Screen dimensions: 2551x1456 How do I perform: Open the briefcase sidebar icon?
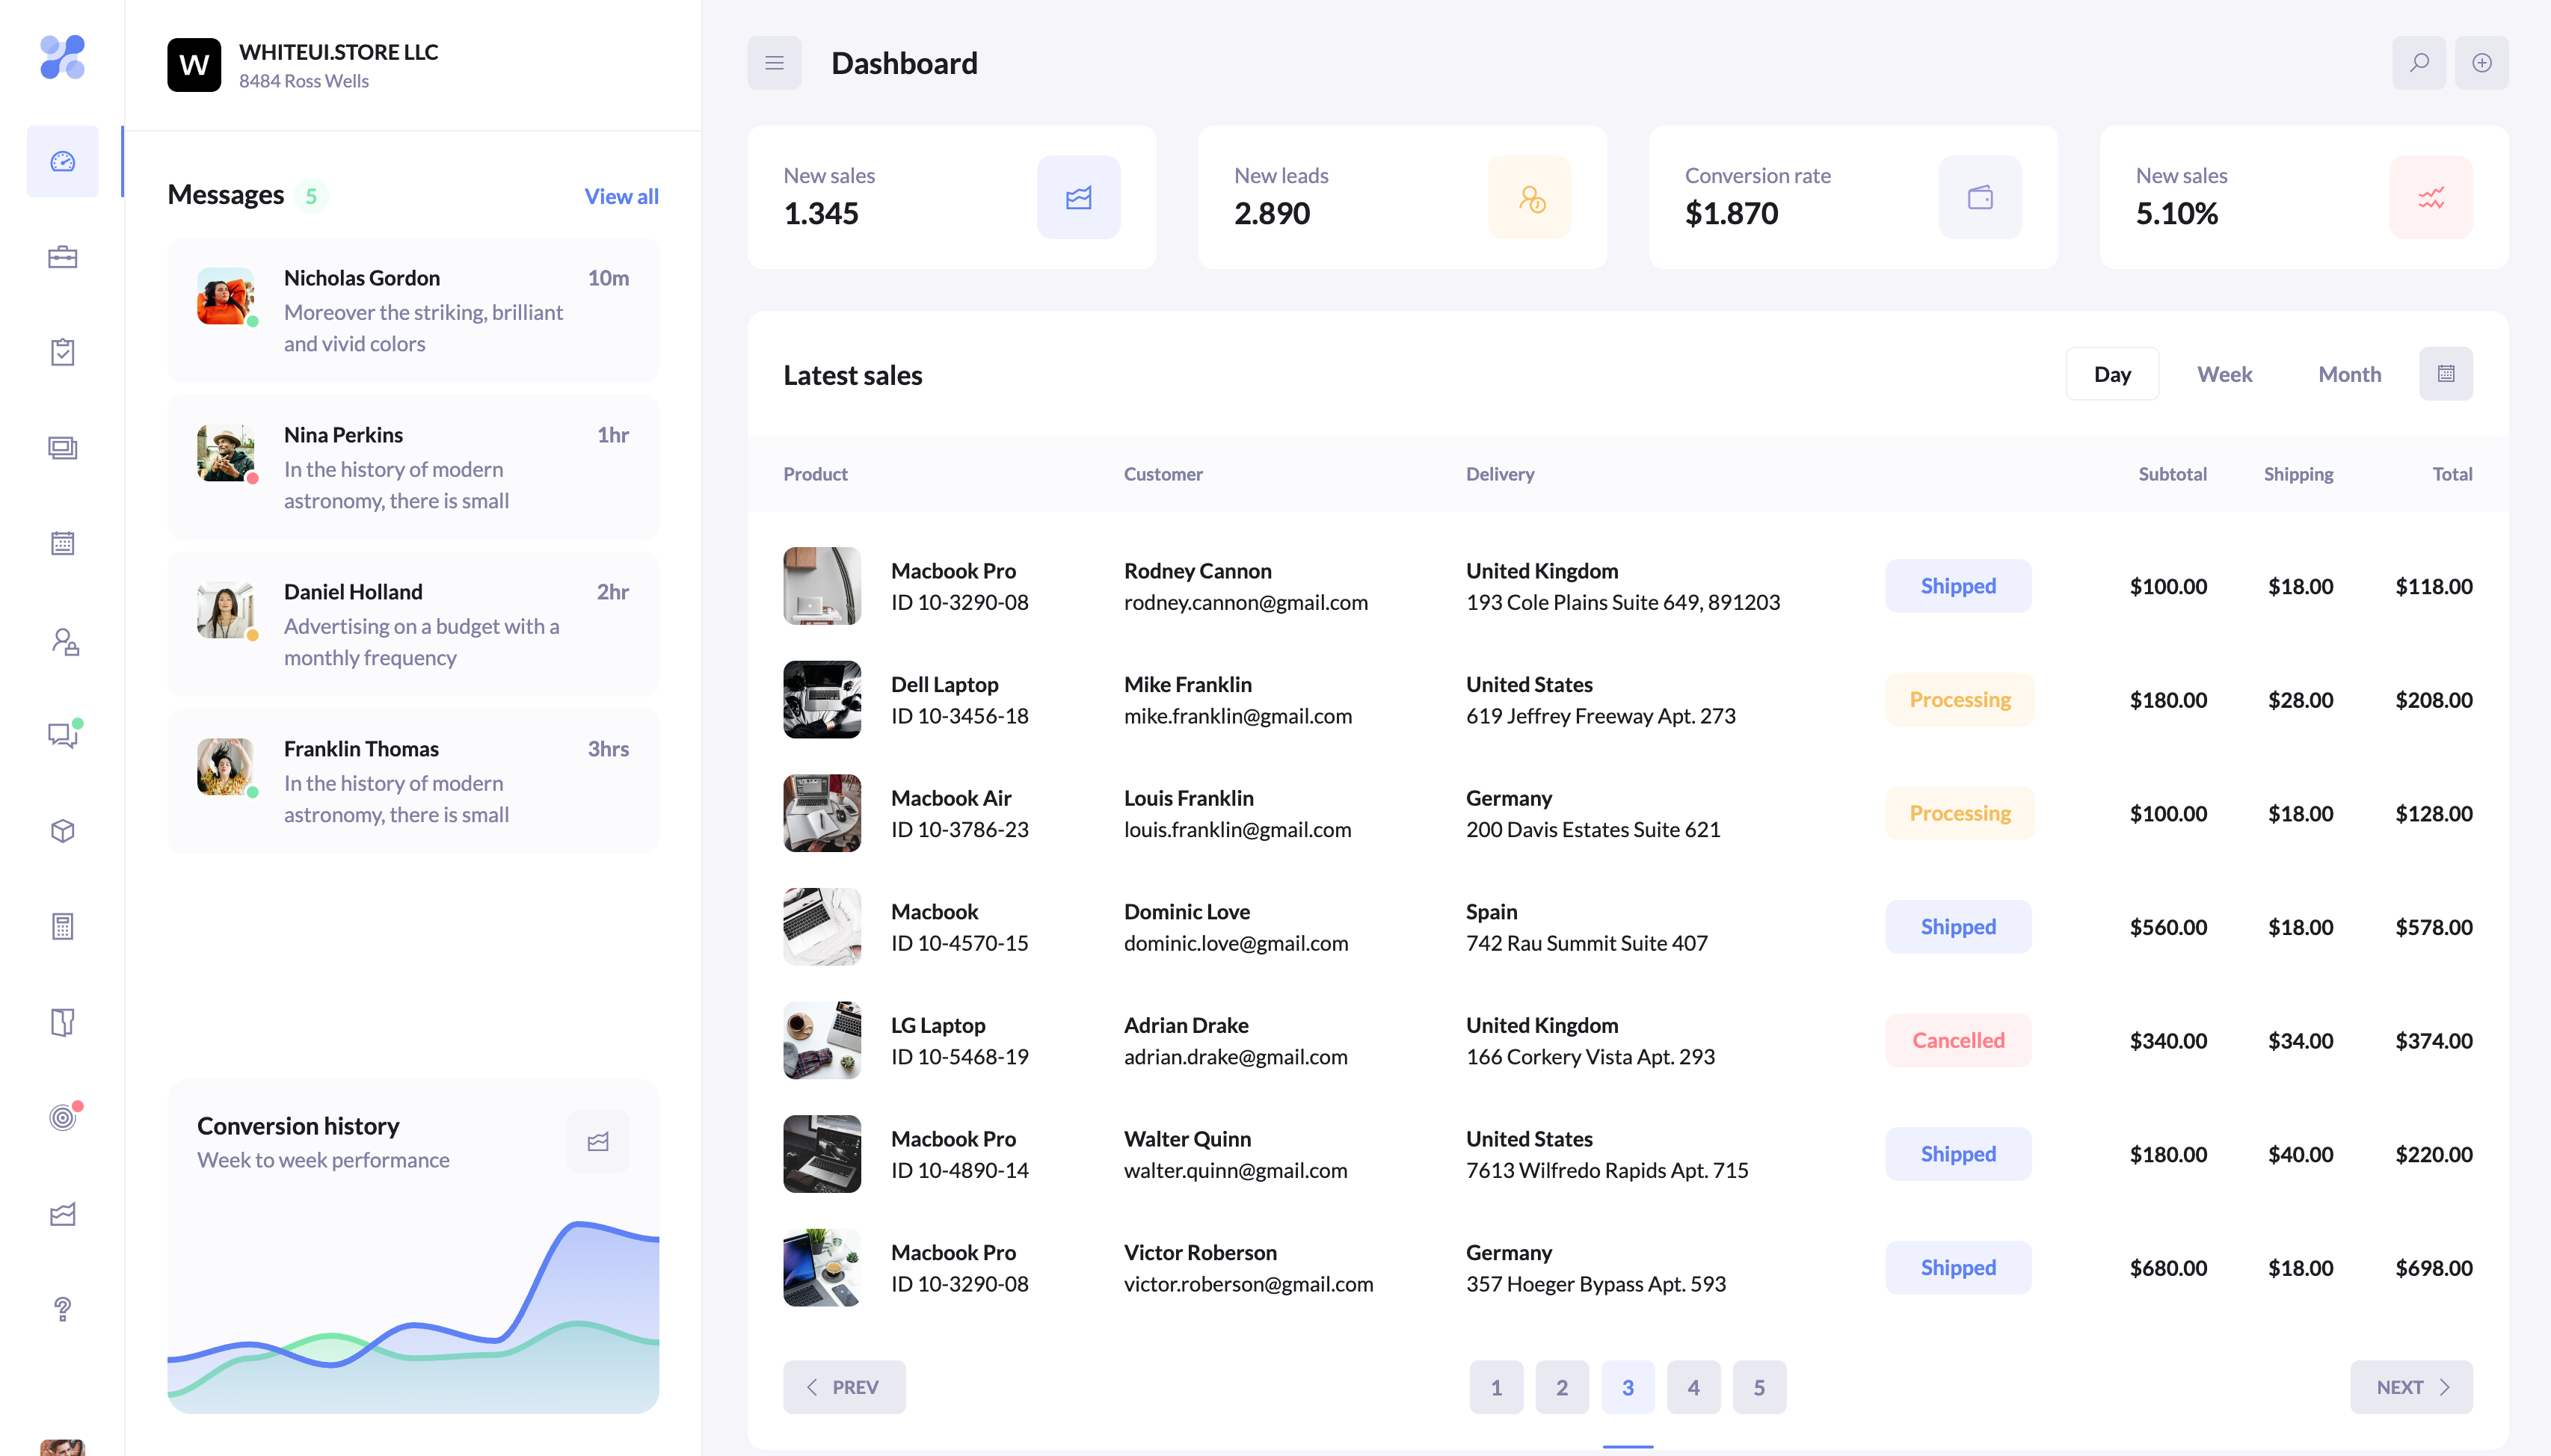(x=63, y=257)
